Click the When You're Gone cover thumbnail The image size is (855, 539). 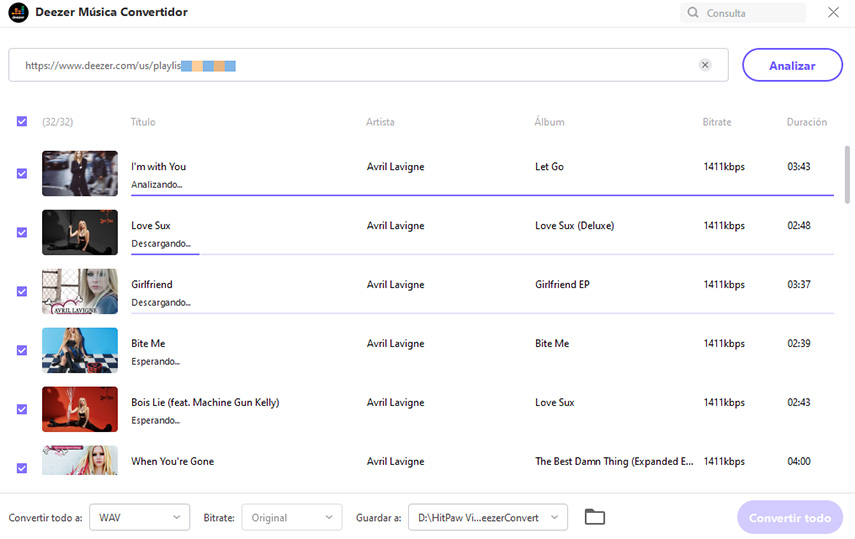tap(80, 460)
